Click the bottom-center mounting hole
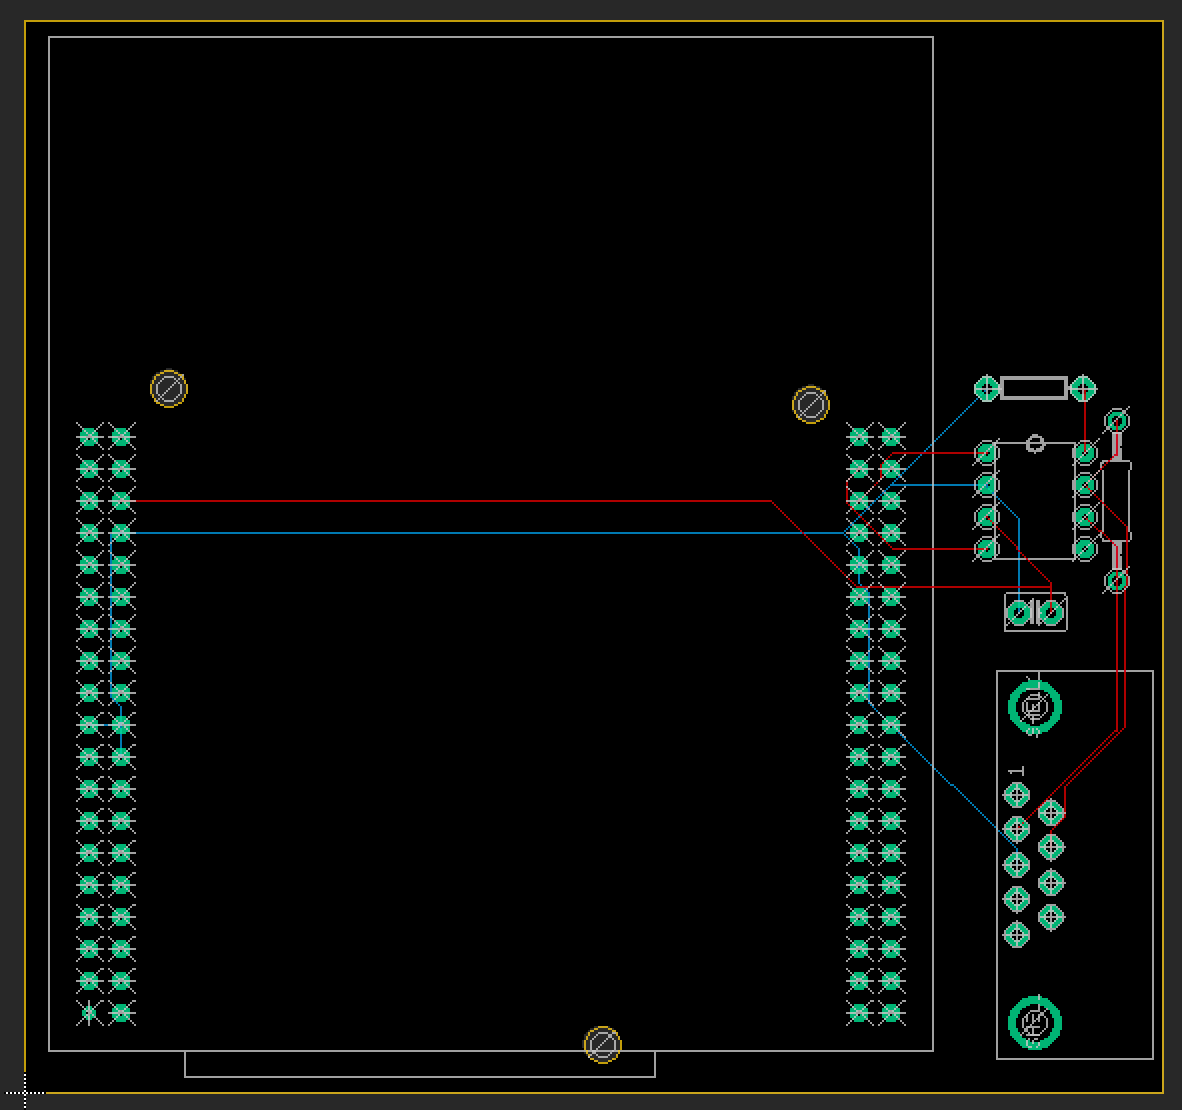The width and height of the screenshot is (1182, 1110). [601, 1044]
